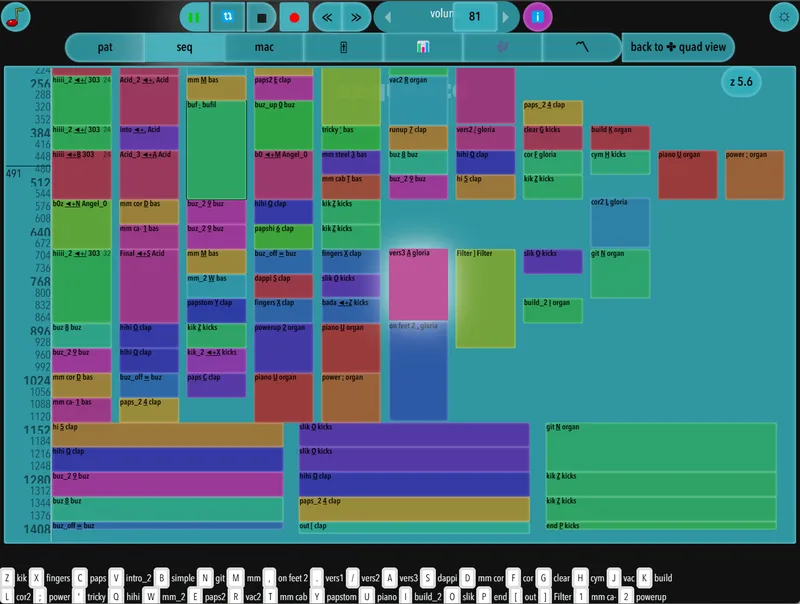The width and height of the screenshot is (800, 604).
Task: Click the Q key for the hihi pattern
Action: coord(116,597)
